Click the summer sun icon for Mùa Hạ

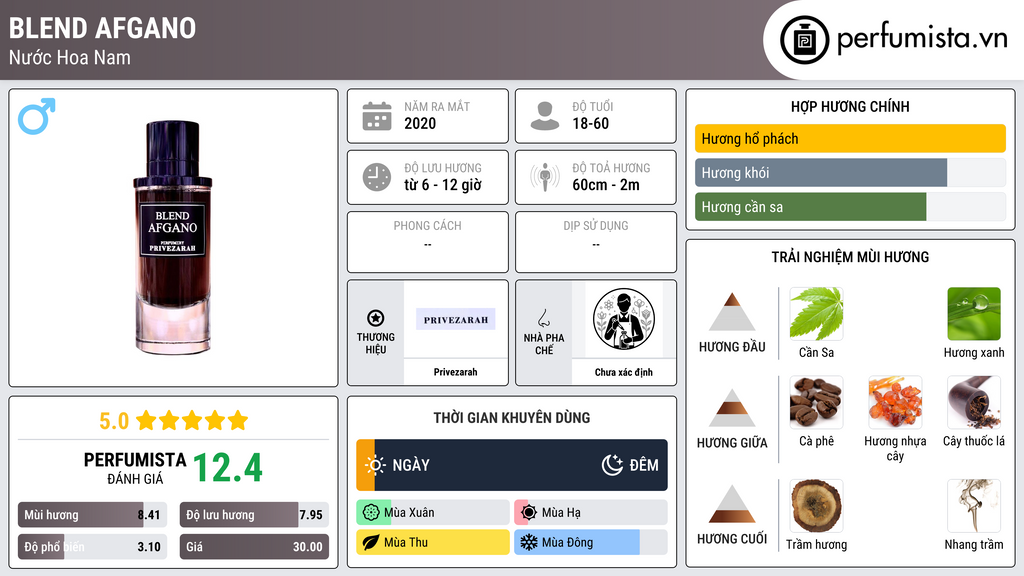529,513
